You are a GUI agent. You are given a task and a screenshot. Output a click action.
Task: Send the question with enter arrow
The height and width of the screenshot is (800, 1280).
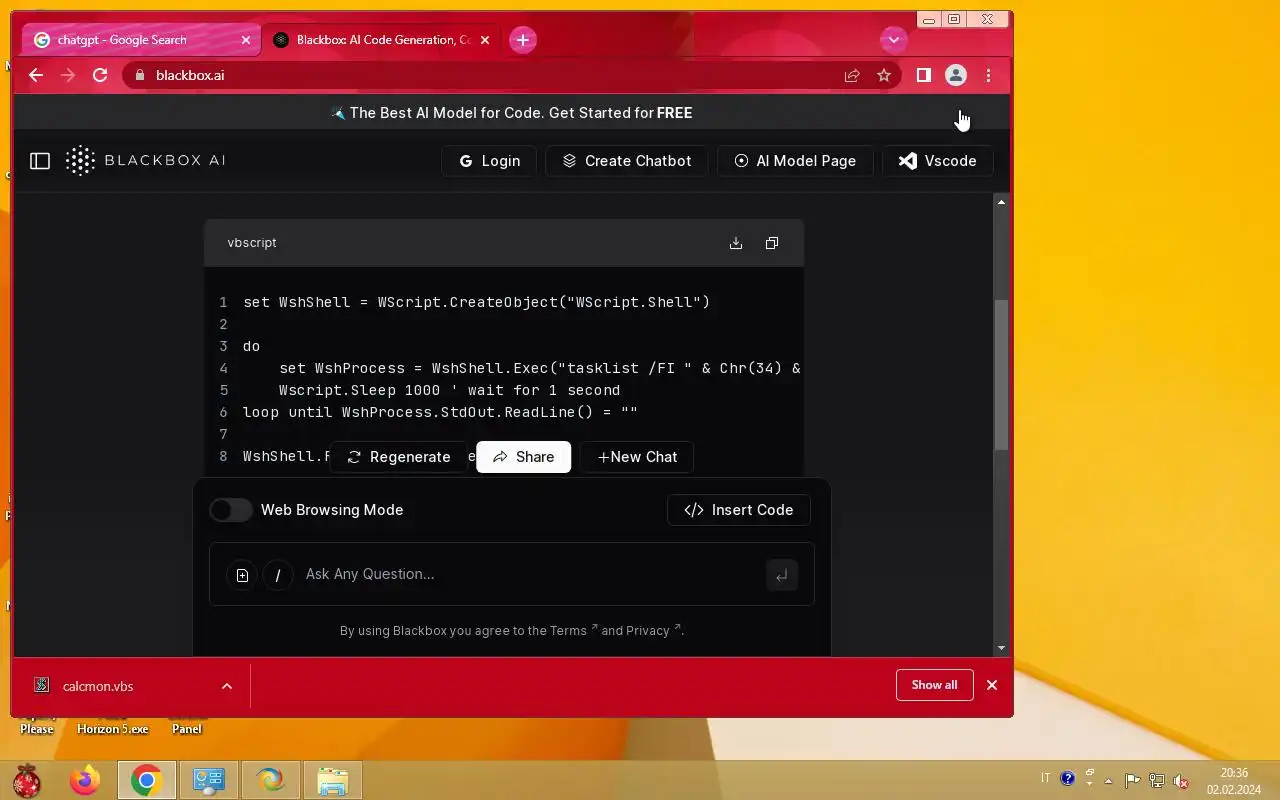tap(781, 575)
